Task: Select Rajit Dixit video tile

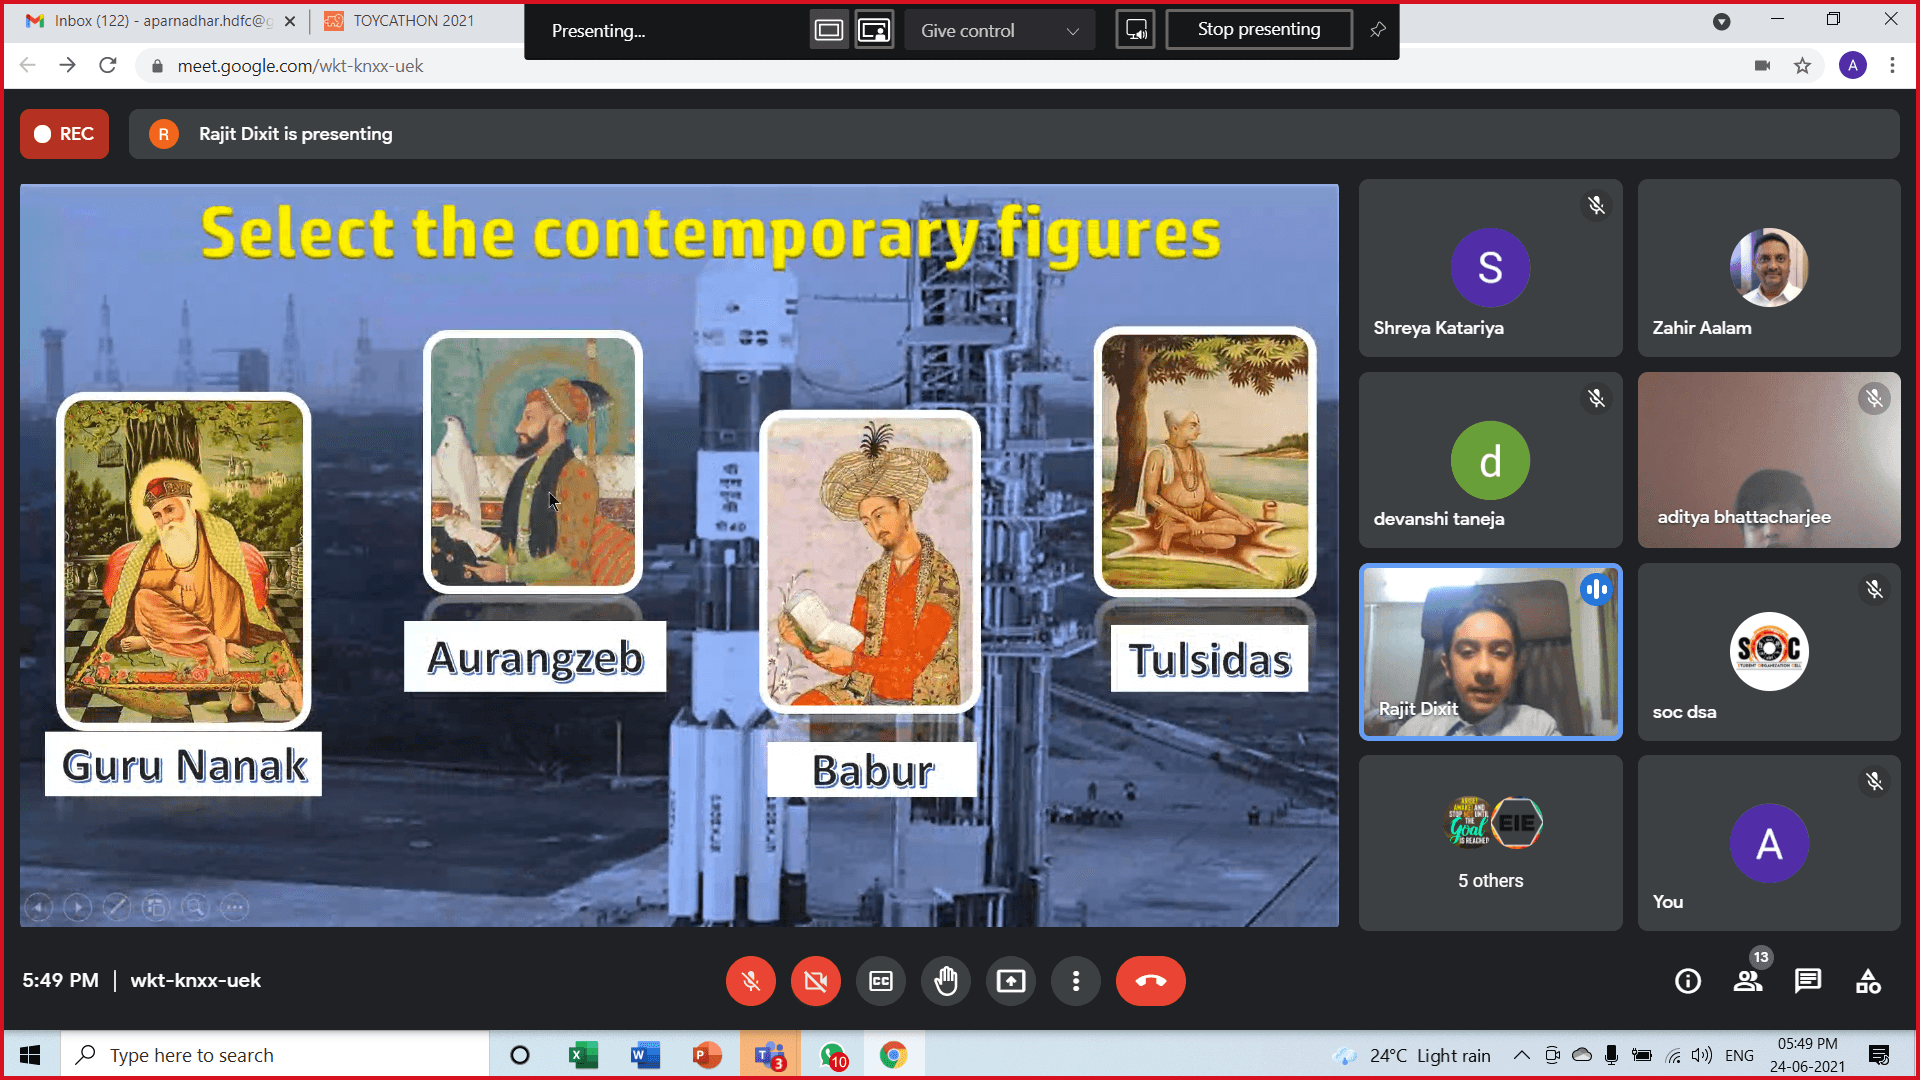Action: click(1490, 652)
